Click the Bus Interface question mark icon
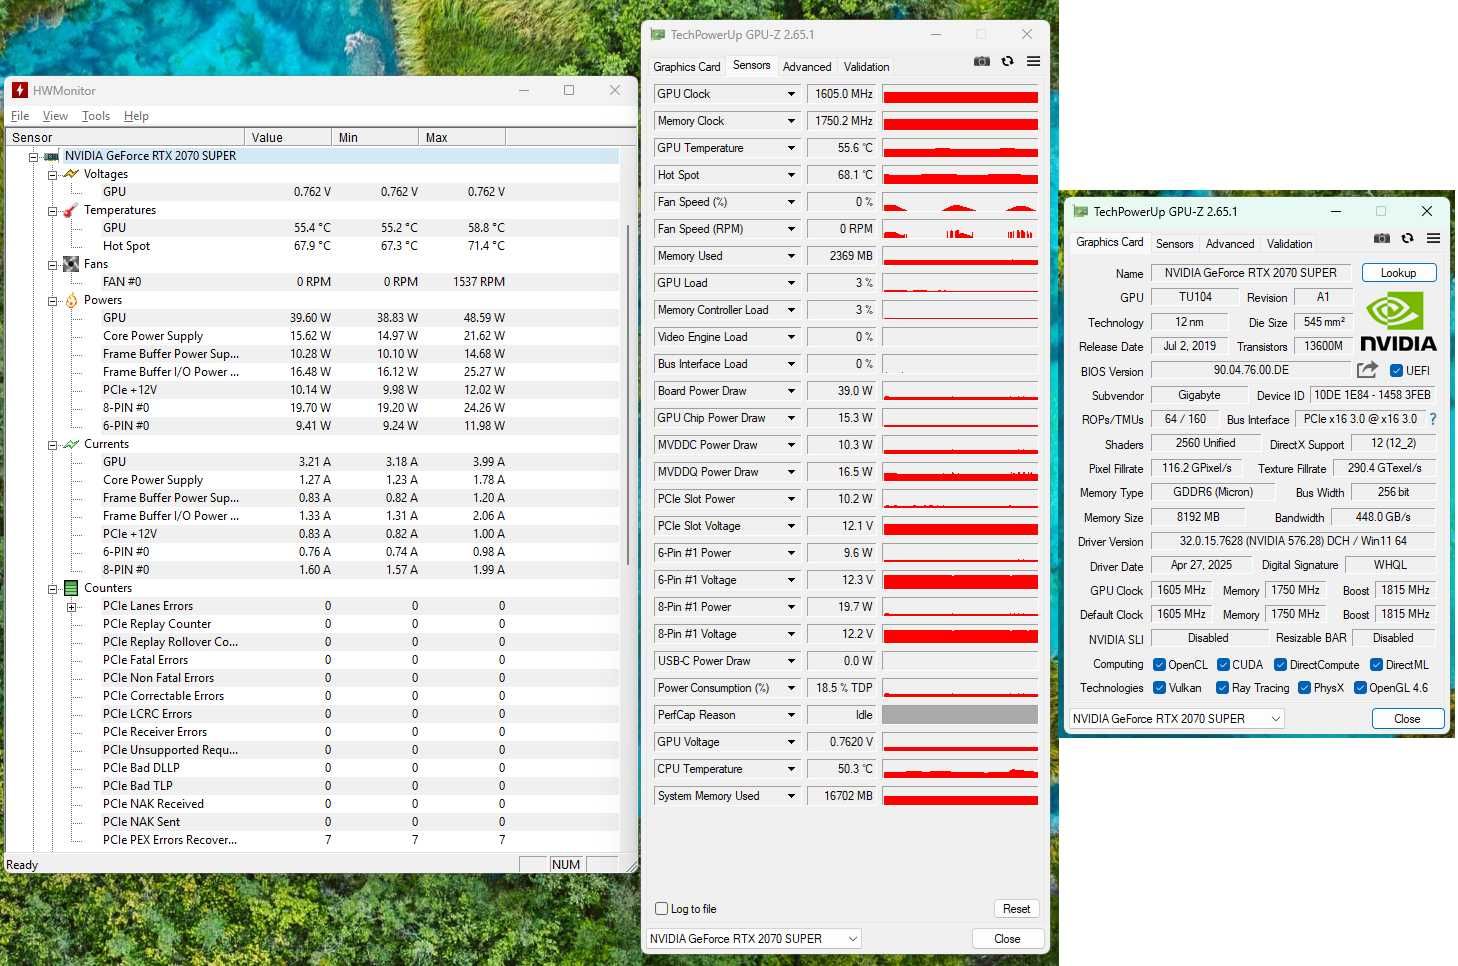 pos(1432,419)
